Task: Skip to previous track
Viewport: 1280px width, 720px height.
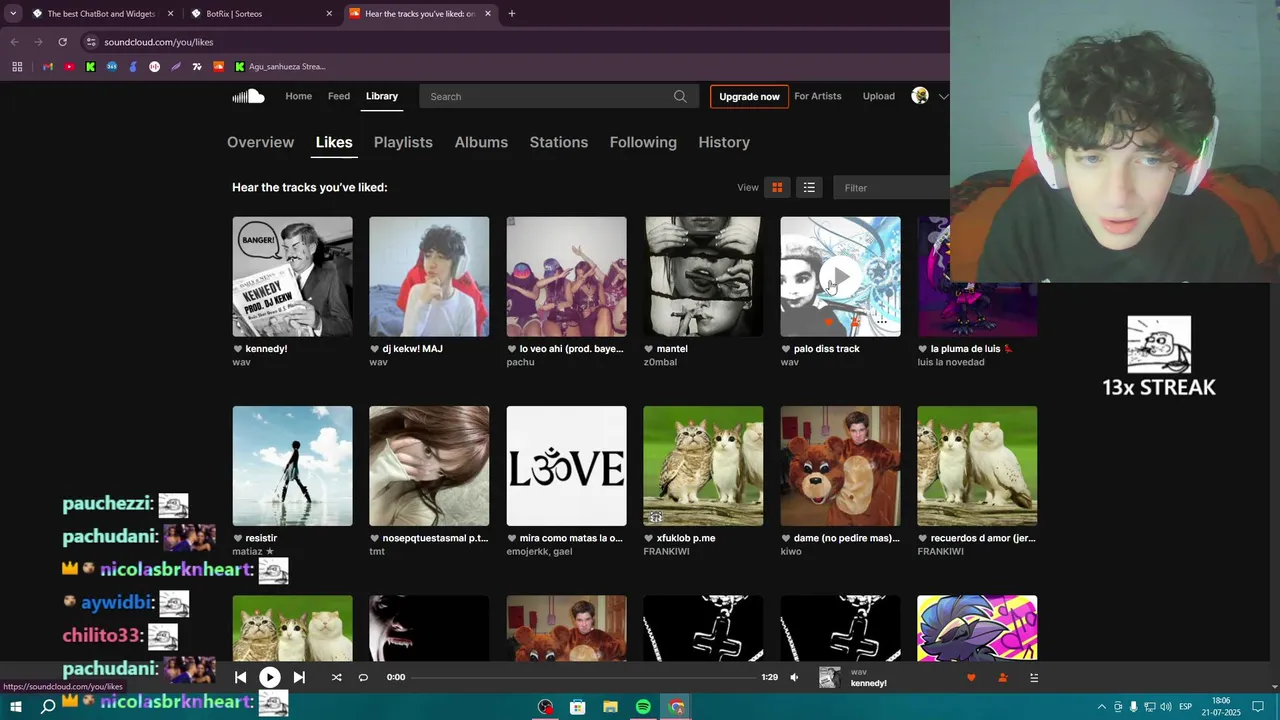Action: pyautogui.click(x=240, y=677)
